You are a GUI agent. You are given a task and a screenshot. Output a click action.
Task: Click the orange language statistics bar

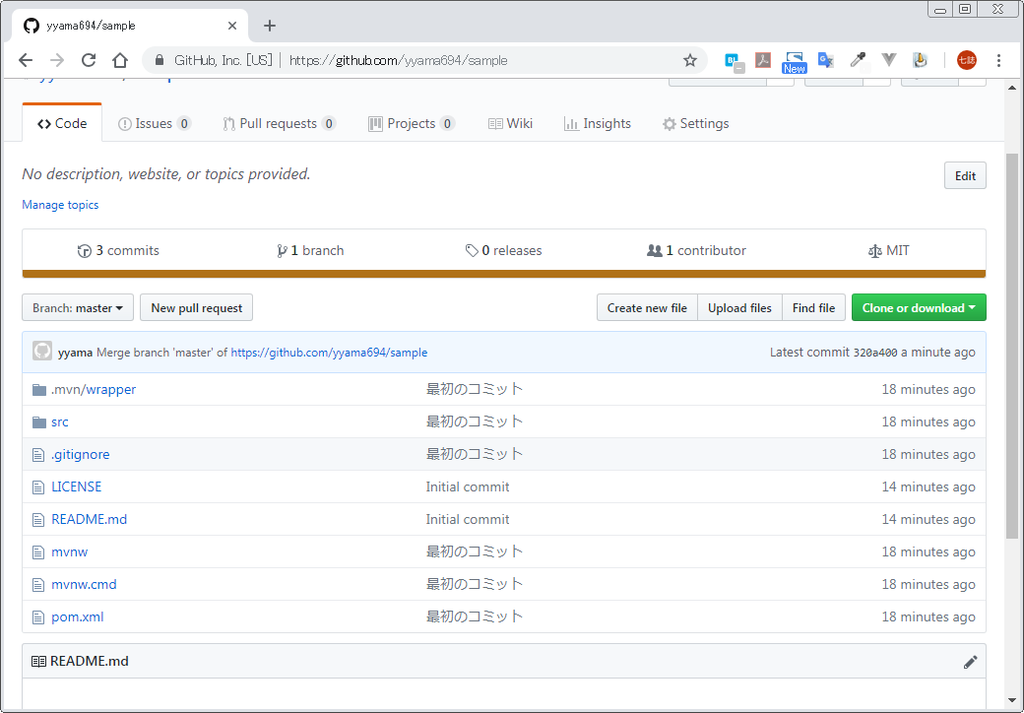504,274
